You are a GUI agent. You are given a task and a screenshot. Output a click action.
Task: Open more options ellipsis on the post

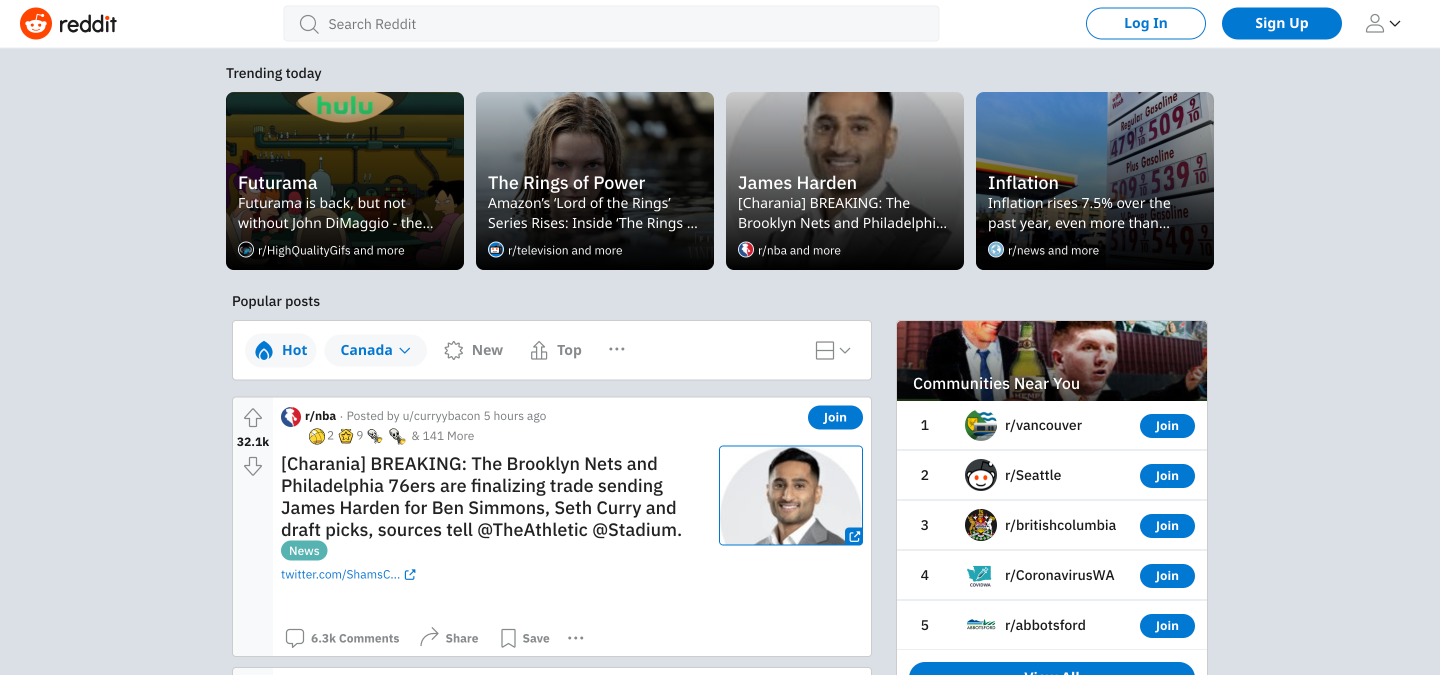pyautogui.click(x=576, y=638)
